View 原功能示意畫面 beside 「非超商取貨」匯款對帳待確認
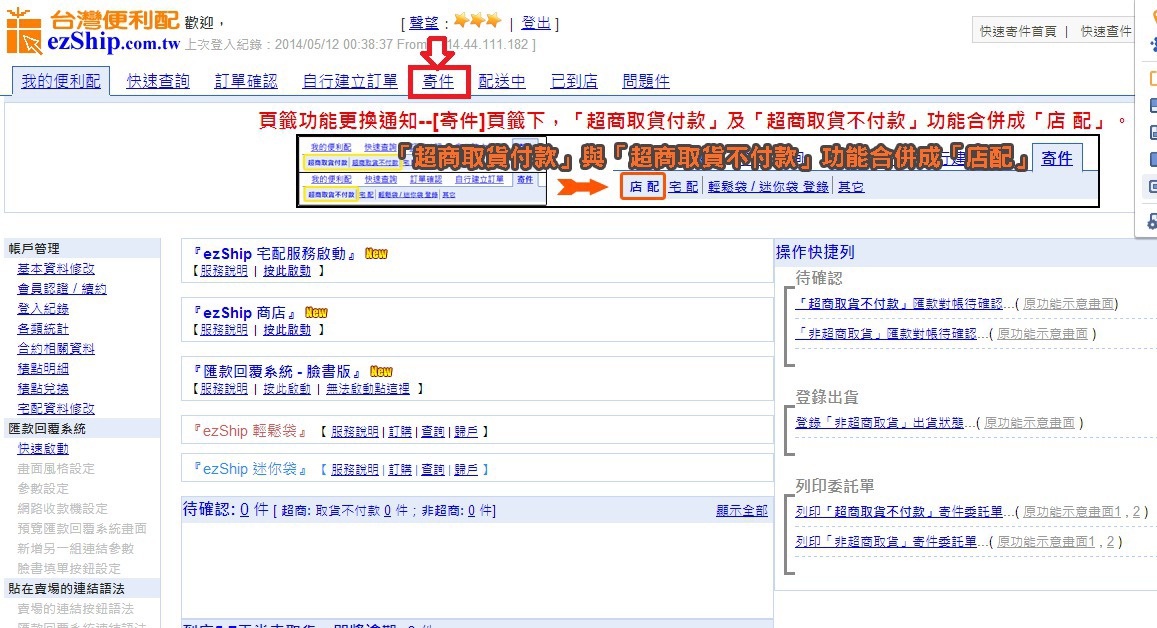Image resolution: width=1157 pixels, height=628 pixels. click(1043, 334)
